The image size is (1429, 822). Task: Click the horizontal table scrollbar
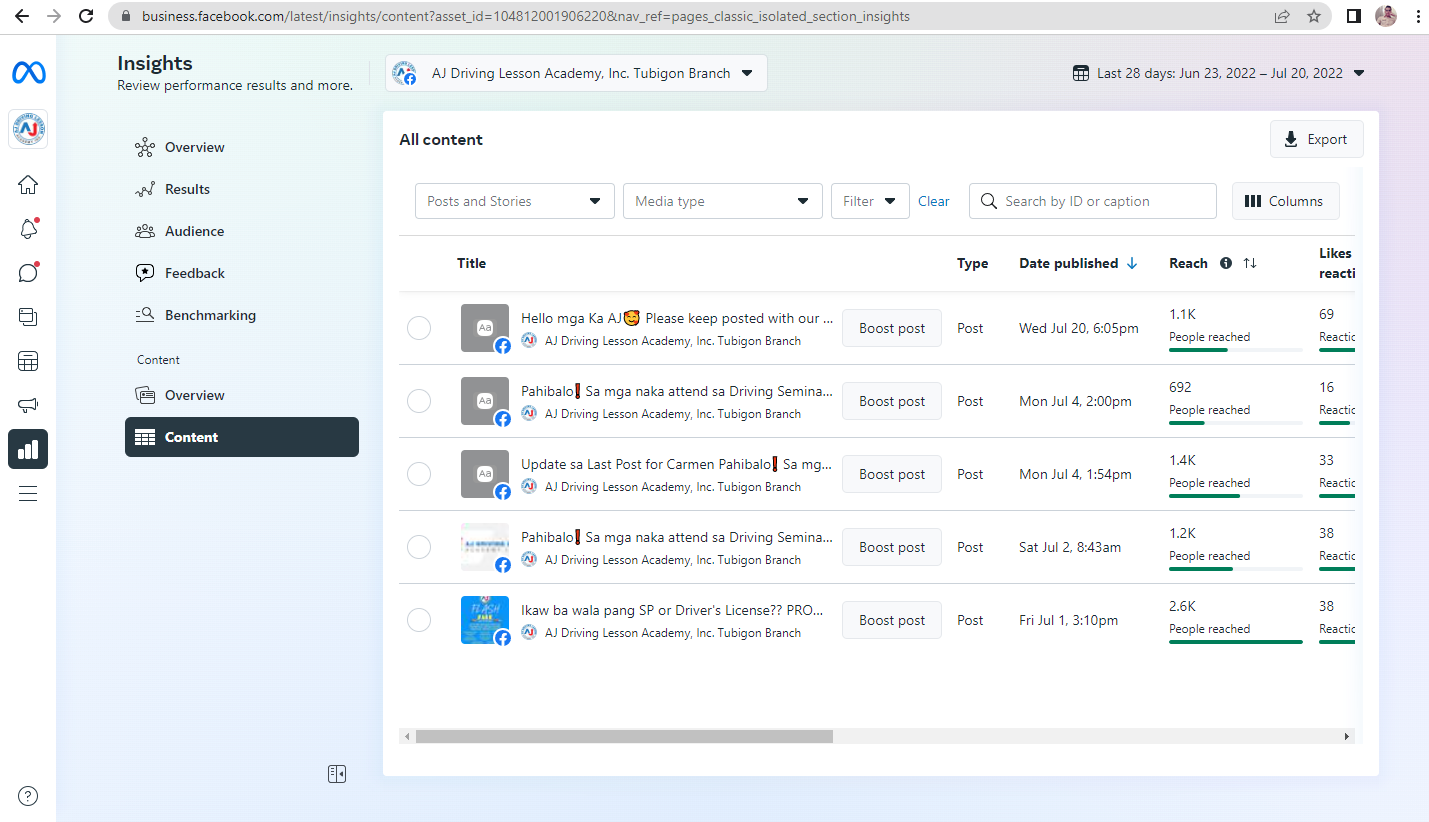click(x=624, y=736)
